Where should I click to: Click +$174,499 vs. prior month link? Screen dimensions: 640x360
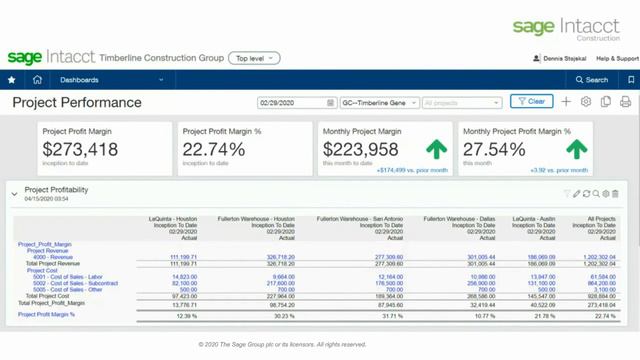(412, 170)
